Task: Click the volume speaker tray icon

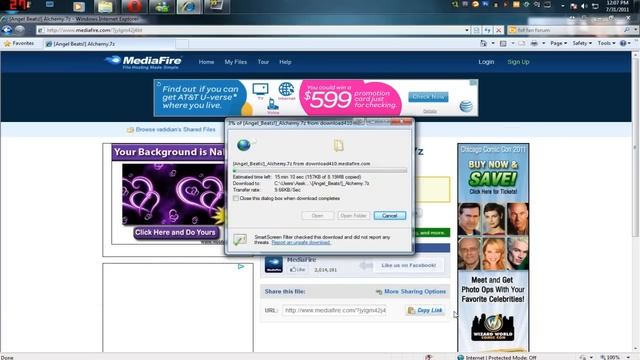Action: point(584,6)
